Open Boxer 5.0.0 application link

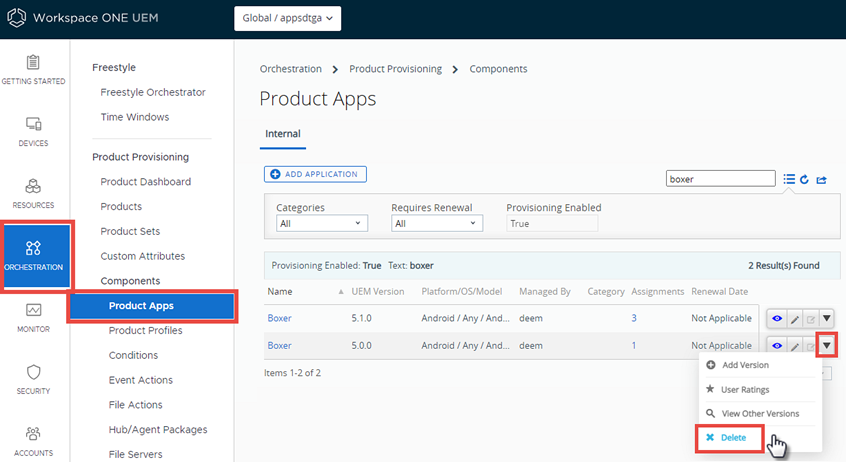tap(279, 345)
